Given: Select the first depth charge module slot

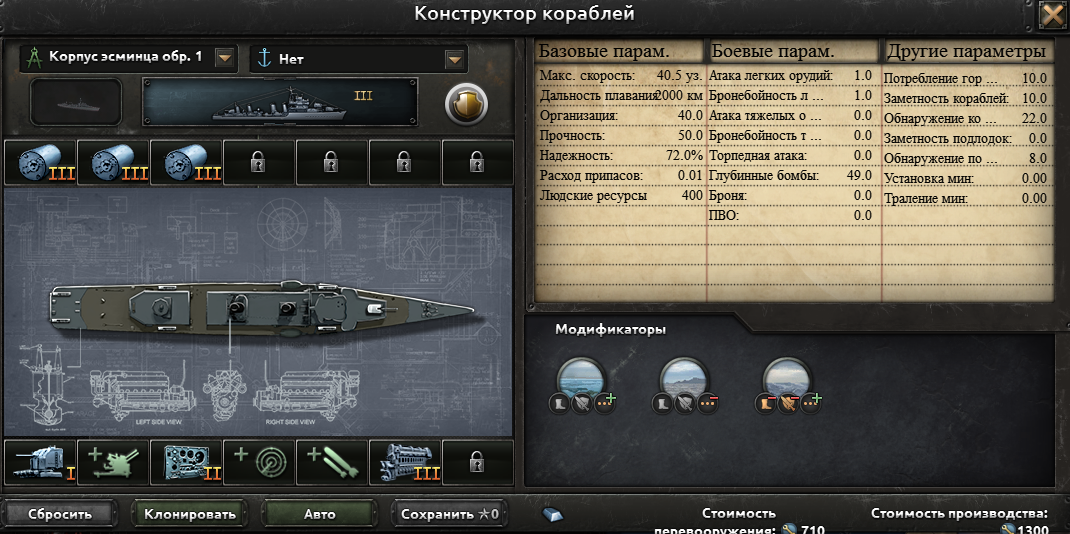Looking at the screenshot, I should pyautogui.click(x=40, y=163).
